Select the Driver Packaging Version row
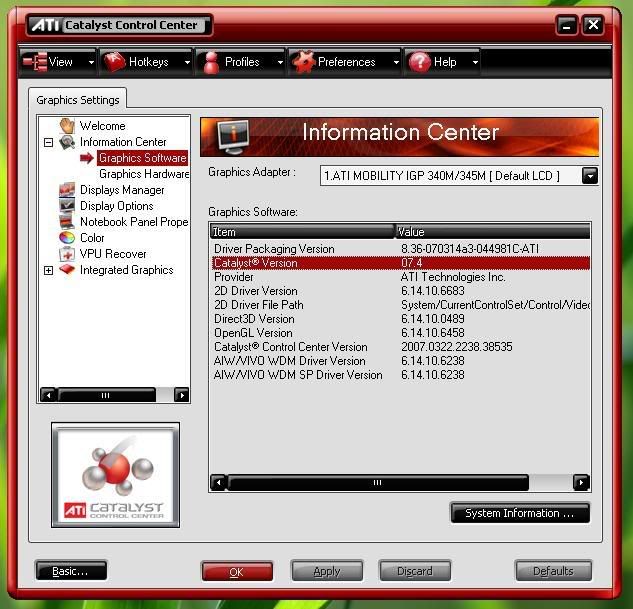The image size is (633, 609). click(x=401, y=249)
